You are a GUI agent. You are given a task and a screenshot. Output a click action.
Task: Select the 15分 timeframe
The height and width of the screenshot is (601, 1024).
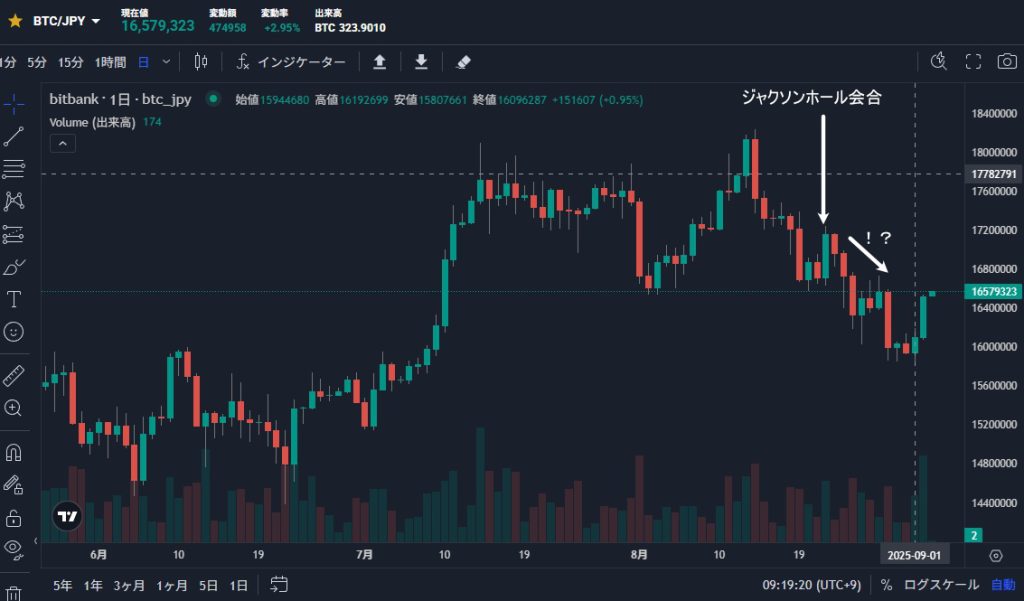[x=71, y=62]
